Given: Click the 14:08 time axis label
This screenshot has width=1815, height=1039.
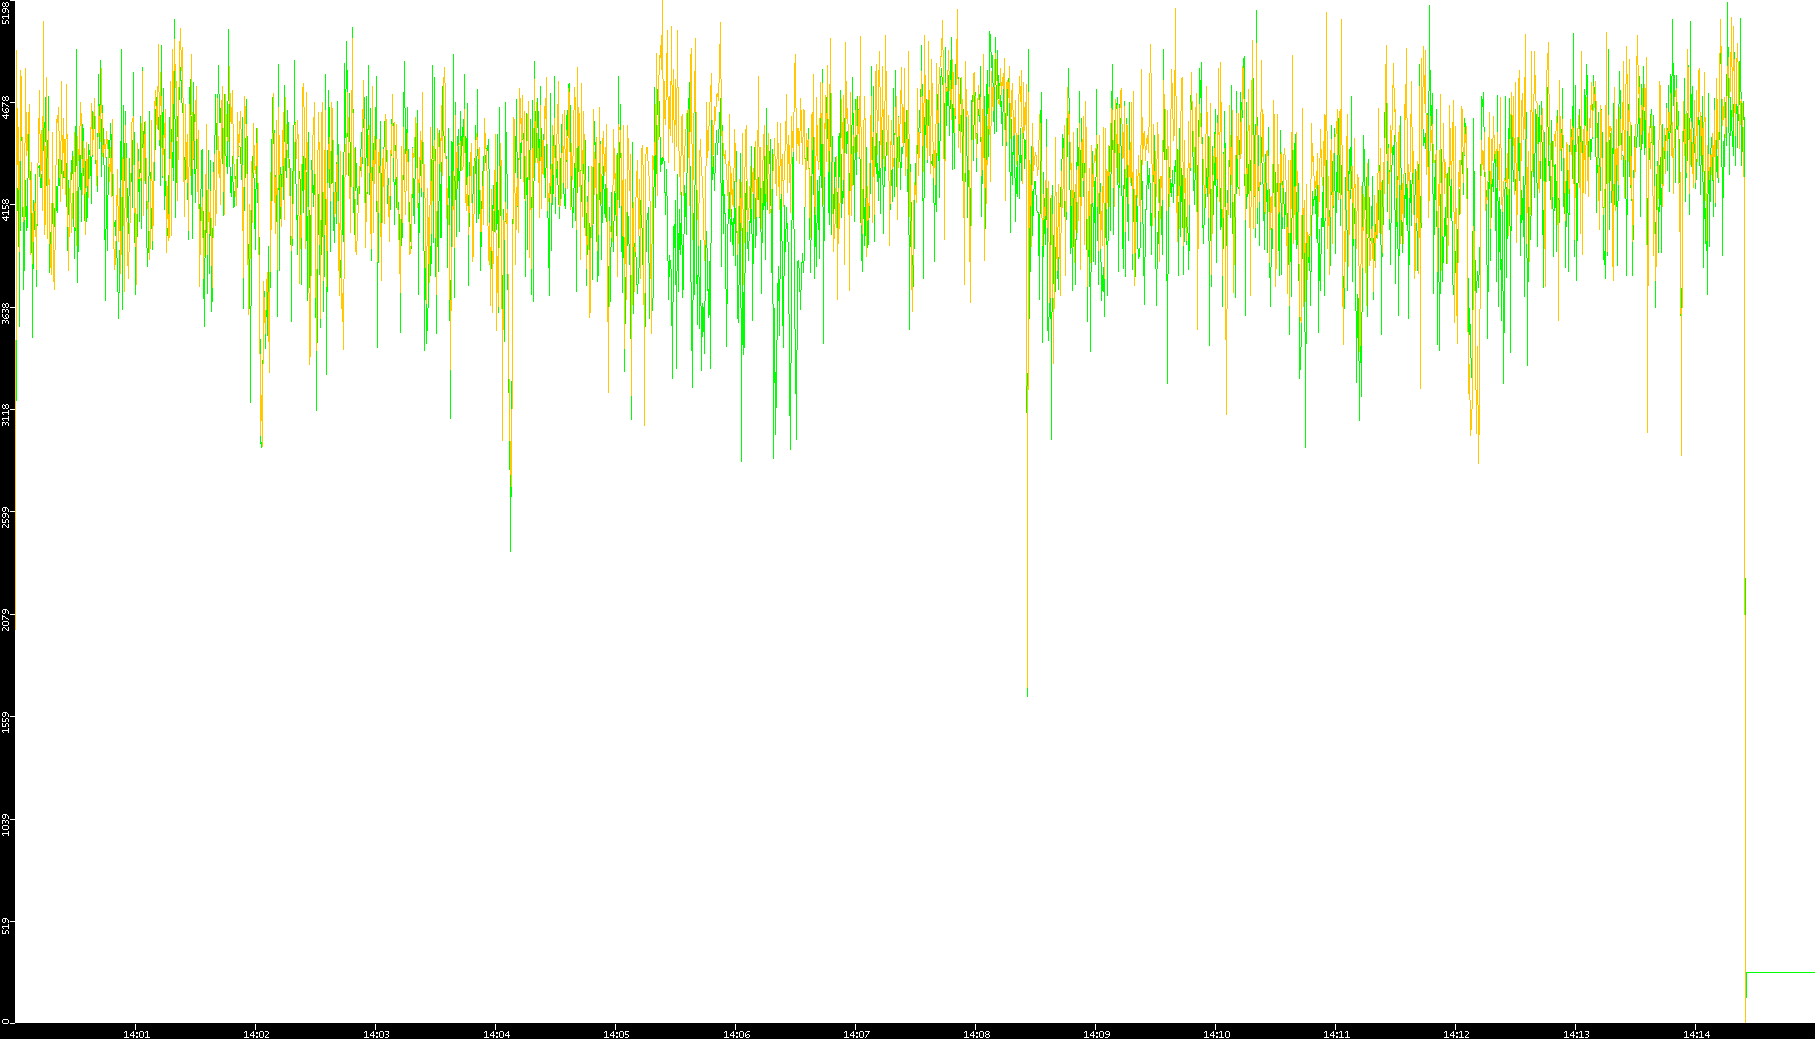Looking at the screenshot, I should (976, 1033).
